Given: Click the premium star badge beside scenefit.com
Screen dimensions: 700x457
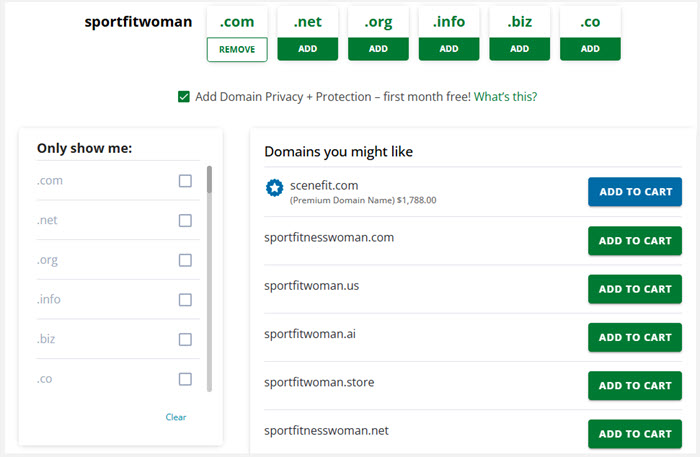Looking at the screenshot, I should pos(274,188).
